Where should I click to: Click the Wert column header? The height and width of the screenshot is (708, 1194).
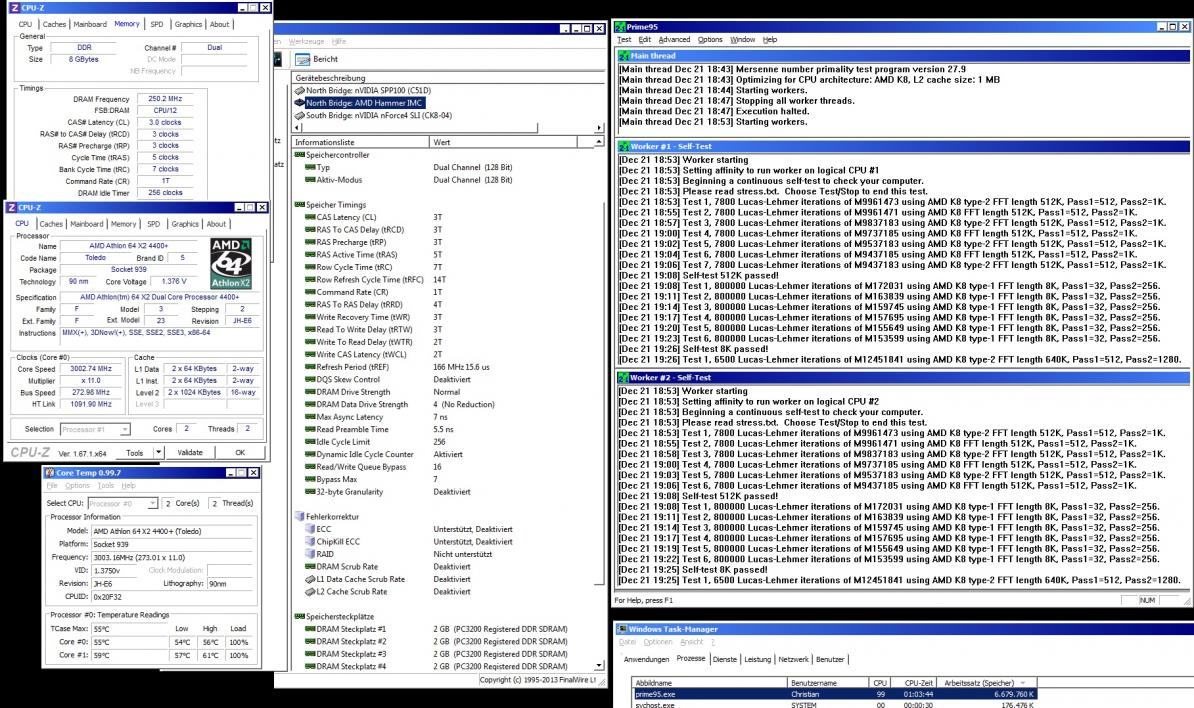coord(504,142)
